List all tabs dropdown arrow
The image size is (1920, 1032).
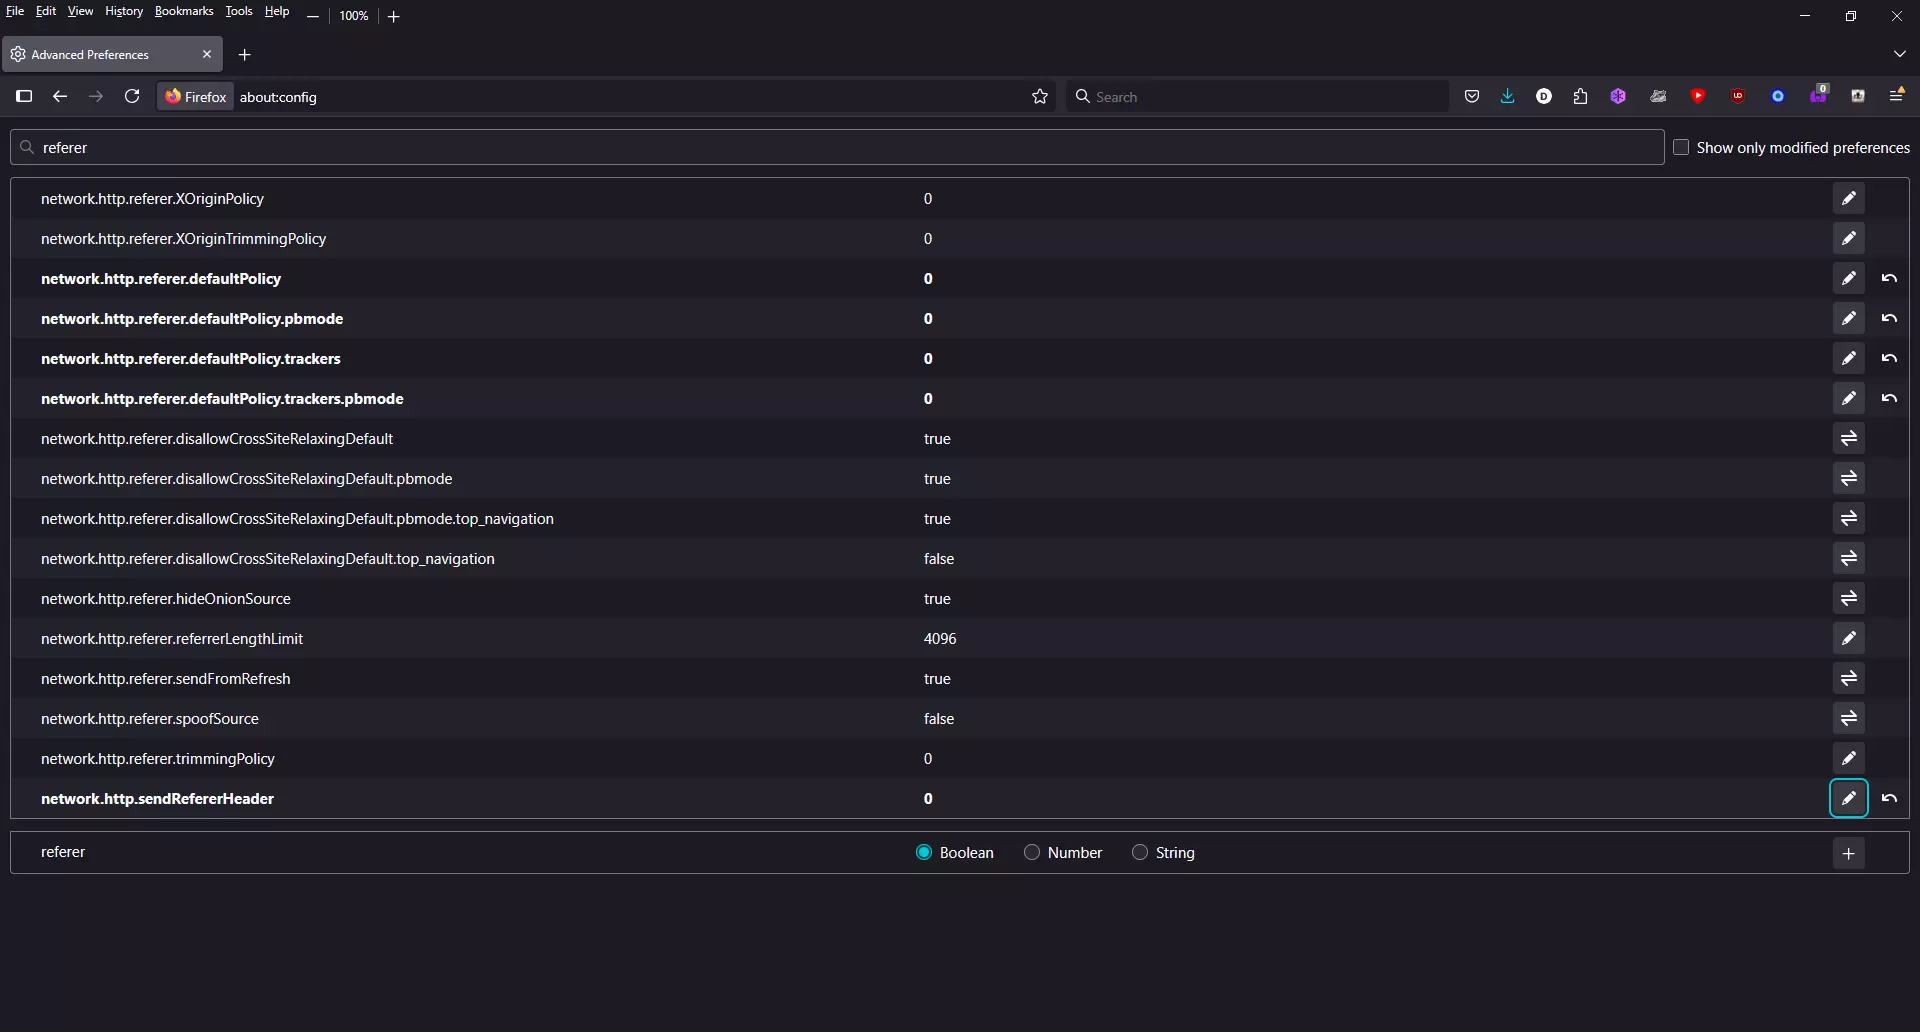[x=1899, y=54]
